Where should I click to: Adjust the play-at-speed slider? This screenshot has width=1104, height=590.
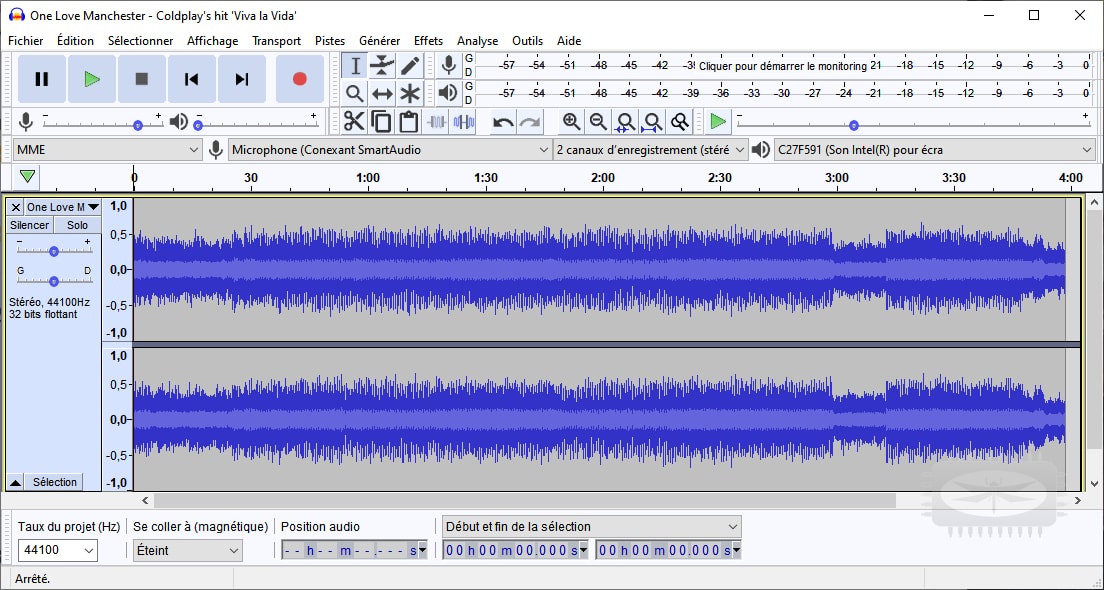tap(854, 125)
